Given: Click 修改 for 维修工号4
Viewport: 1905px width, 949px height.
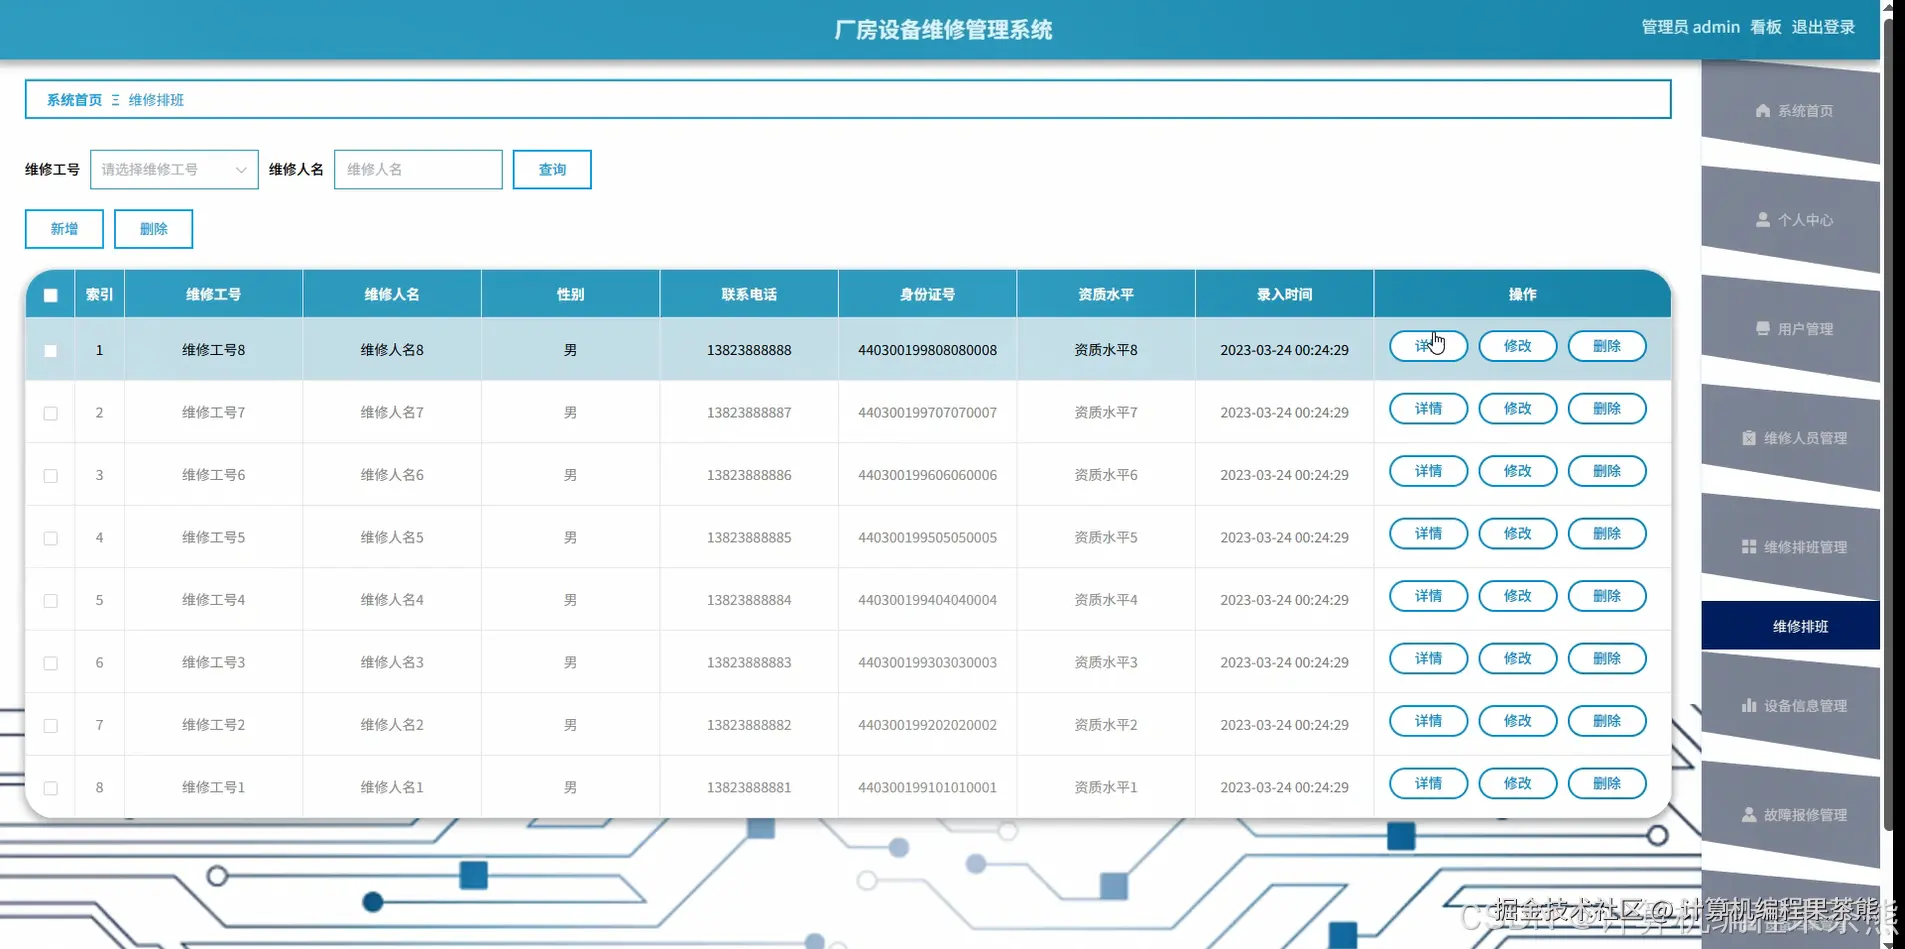Looking at the screenshot, I should pos(1517,596).
